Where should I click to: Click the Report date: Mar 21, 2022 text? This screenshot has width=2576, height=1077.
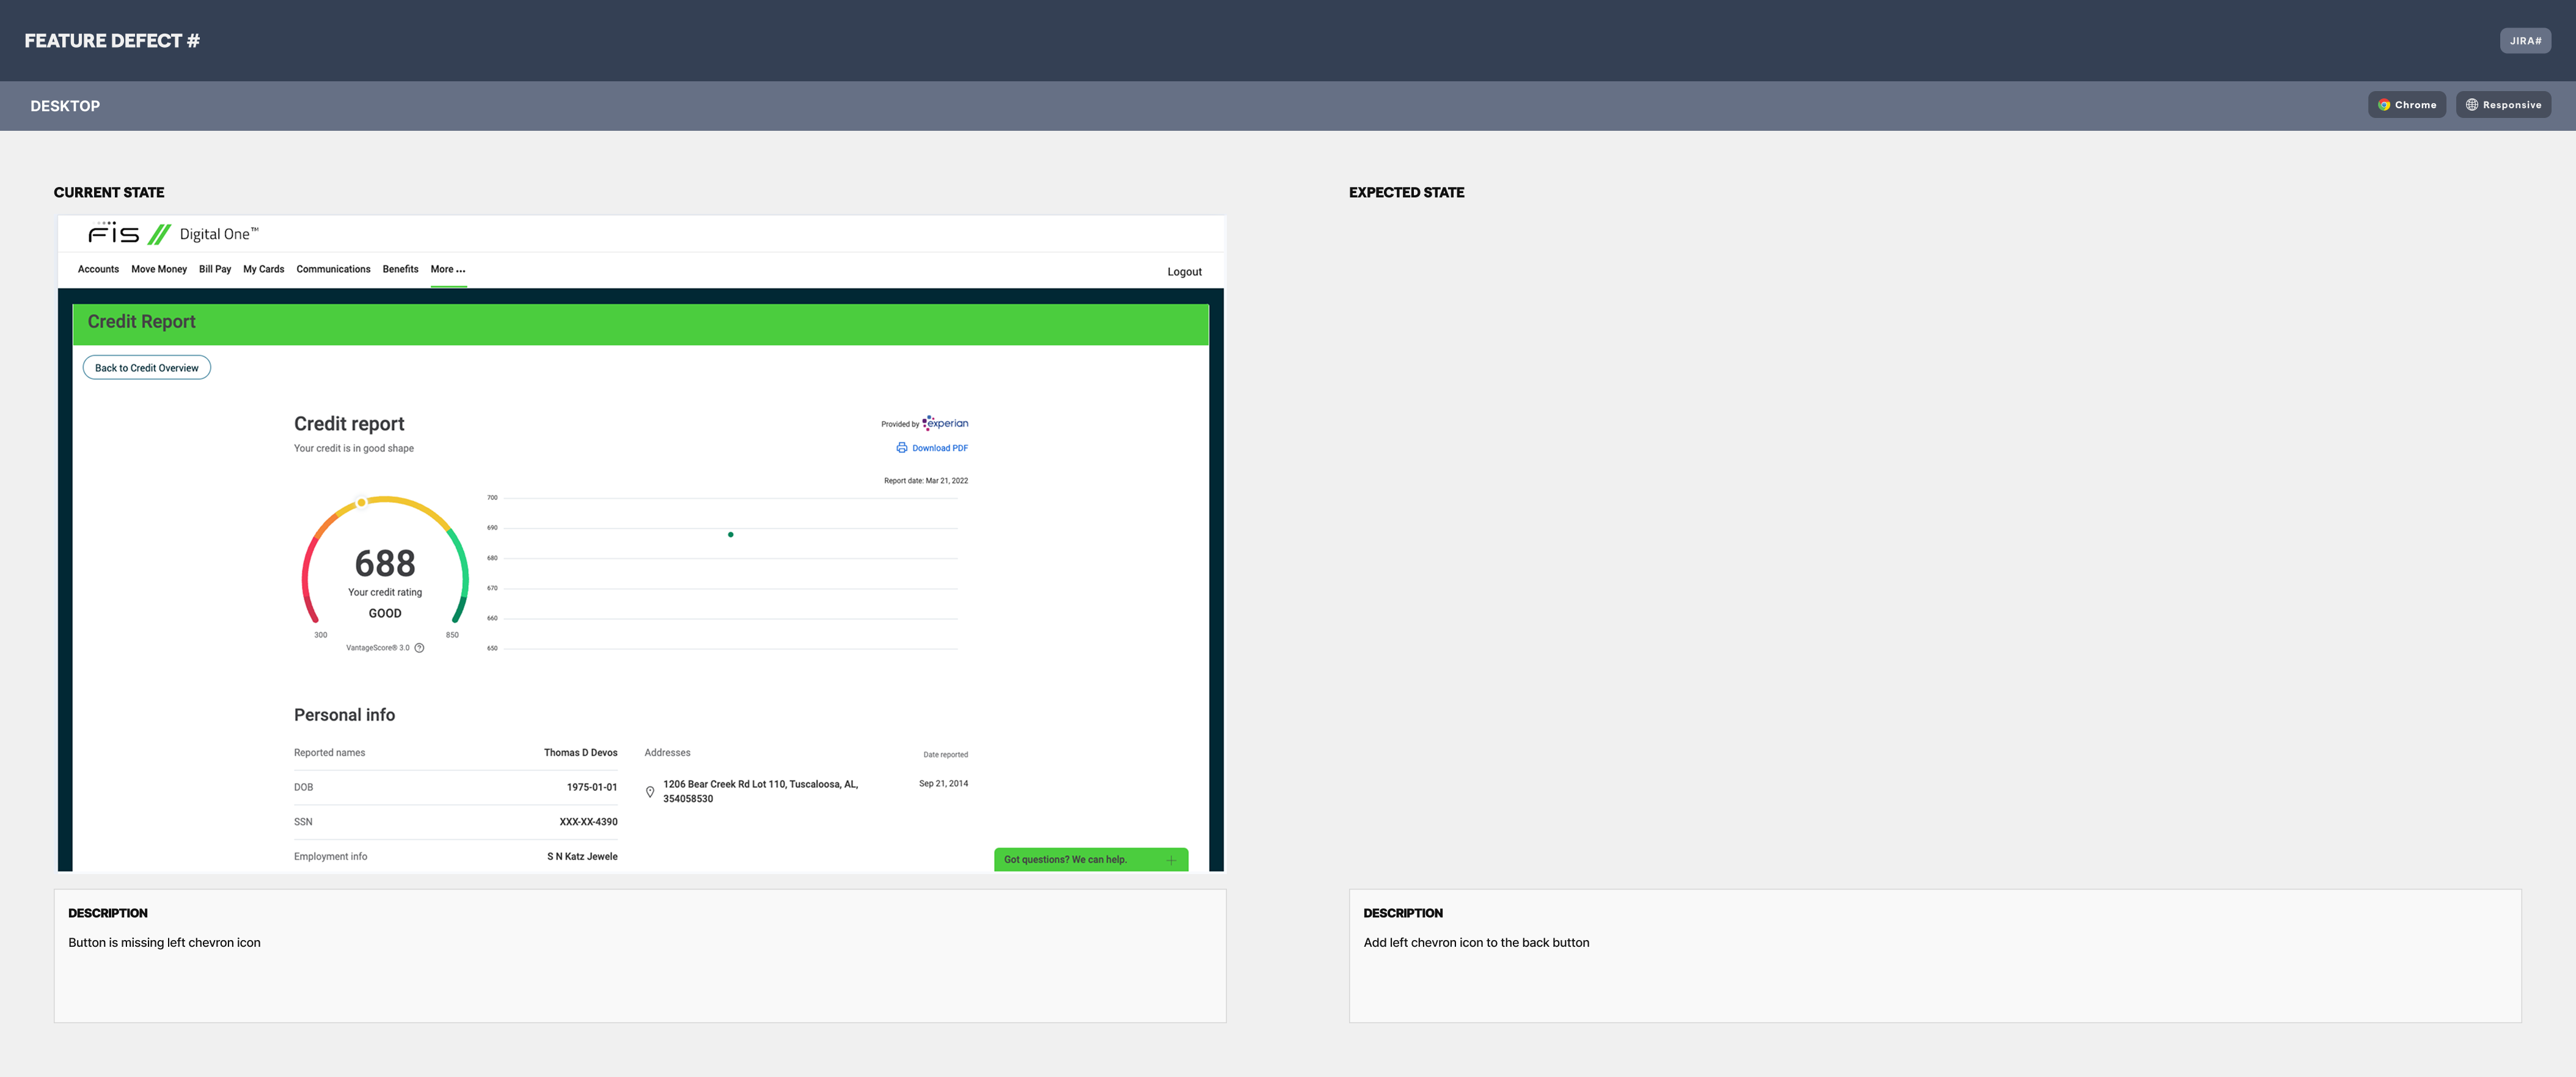(x=926, y=481)
